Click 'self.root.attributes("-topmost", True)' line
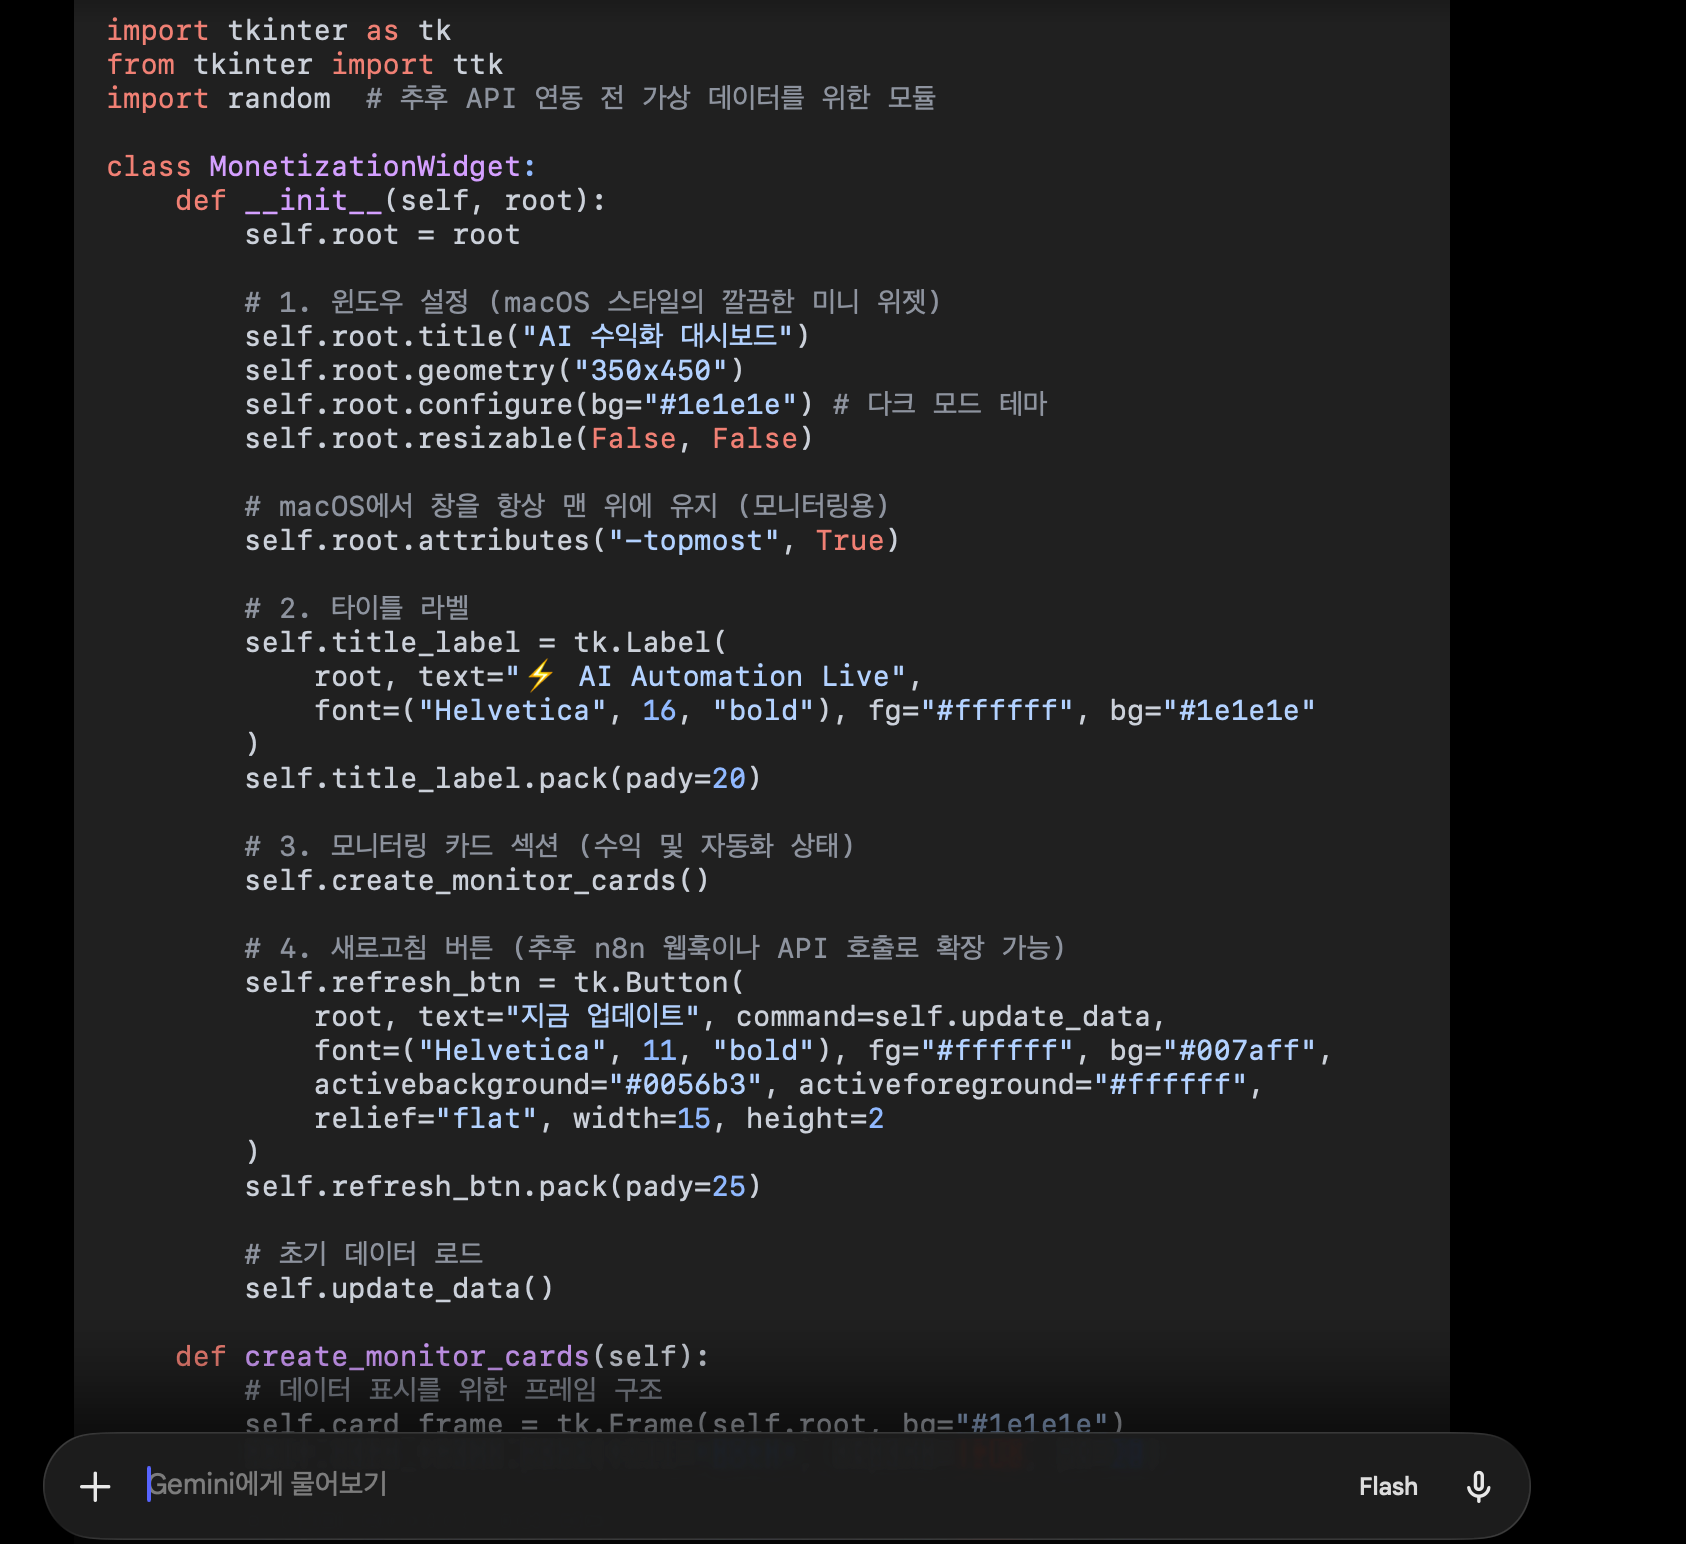Screen dimensions: 1686x1544 pyautogui.click(x=572, y=540)
